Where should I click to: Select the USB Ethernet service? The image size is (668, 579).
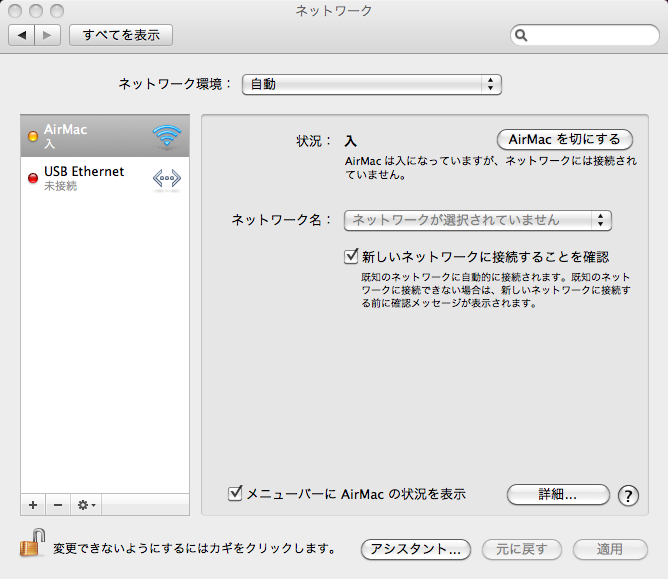click(105, 178)
